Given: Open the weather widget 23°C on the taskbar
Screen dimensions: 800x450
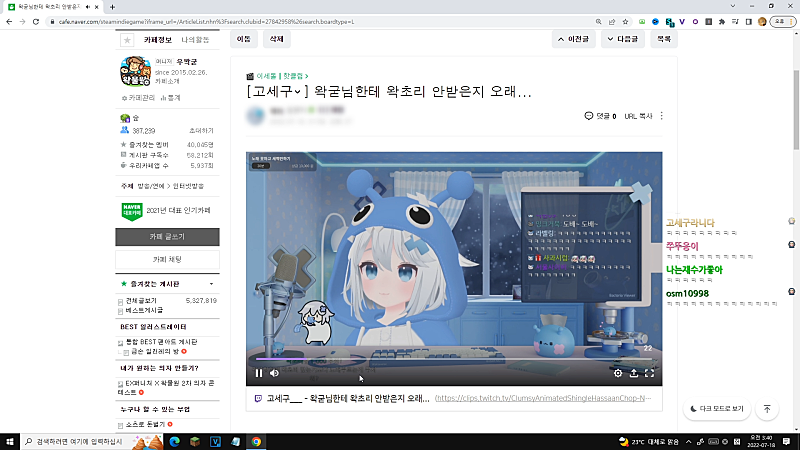Looking at the screenshot, I should coord(649,442).
